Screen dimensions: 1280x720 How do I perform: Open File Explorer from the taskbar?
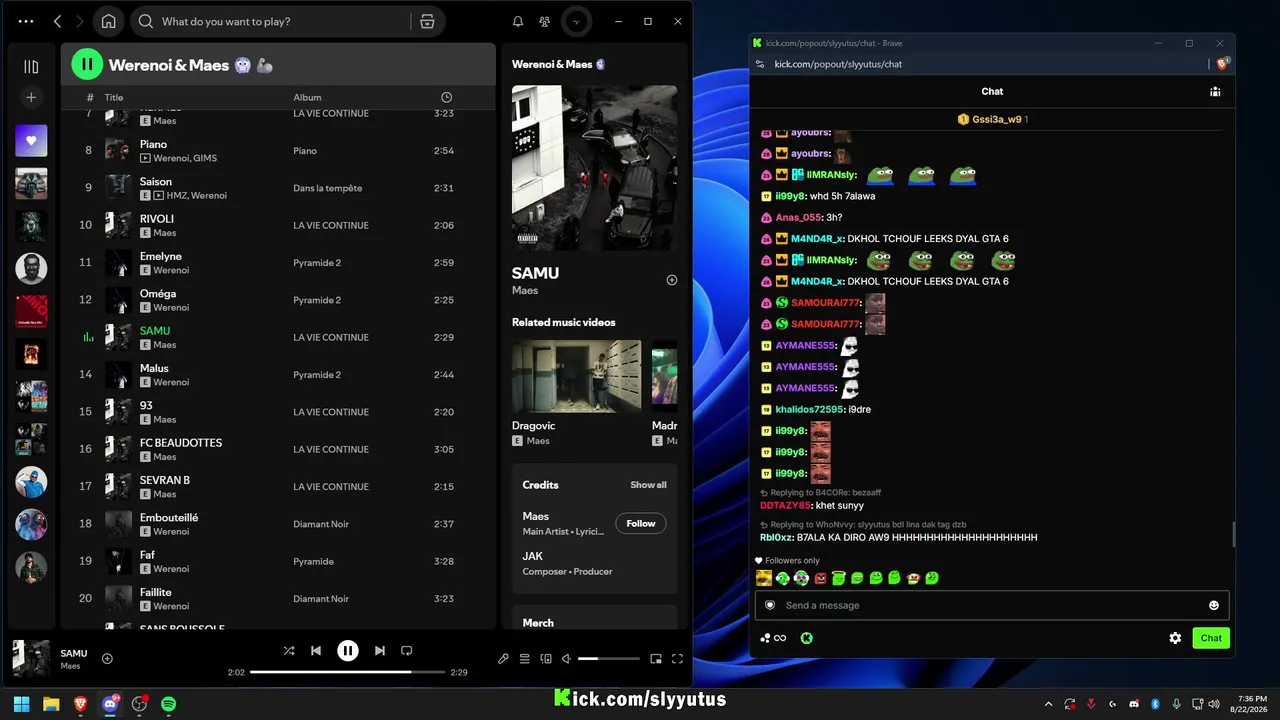(51, 704)
